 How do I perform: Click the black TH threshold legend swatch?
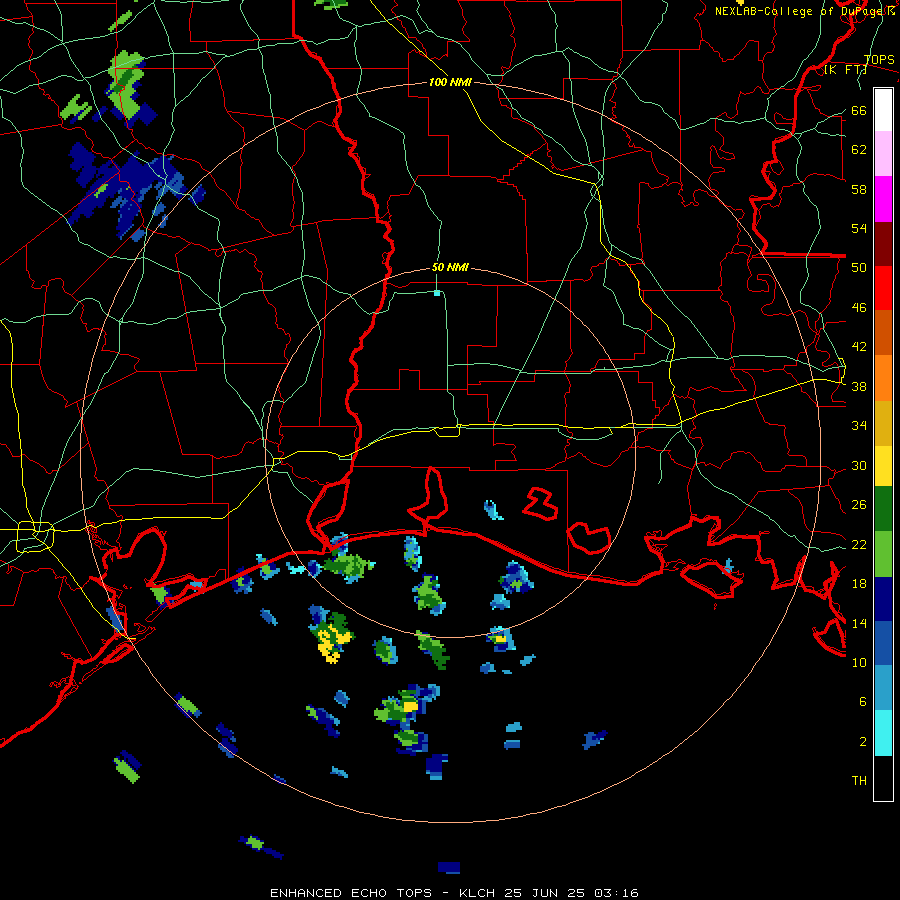pos(883,778)
